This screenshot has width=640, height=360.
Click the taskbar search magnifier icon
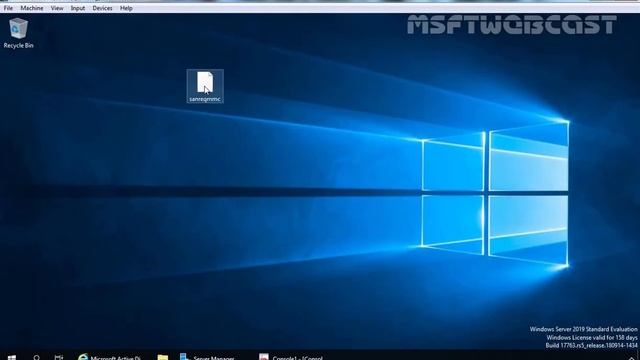pos(36,357)
